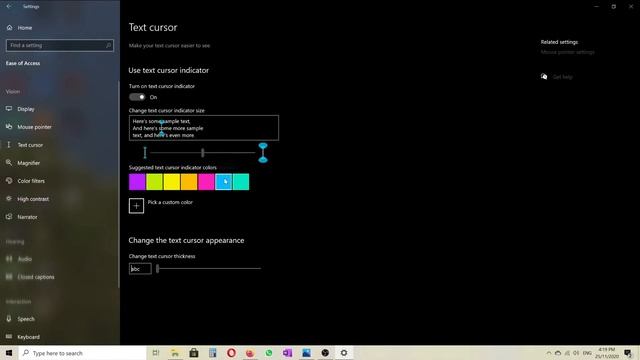Choose the yellow indicator color
This screenshot has width=640, height=360.
click(172, 182)
